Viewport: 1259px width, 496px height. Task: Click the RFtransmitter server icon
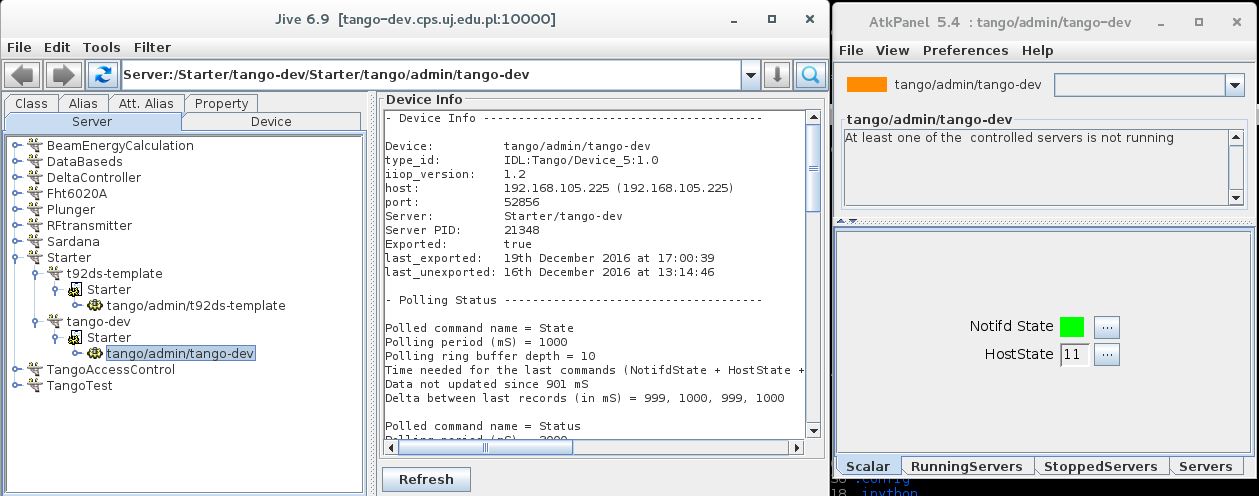[34, 225]
